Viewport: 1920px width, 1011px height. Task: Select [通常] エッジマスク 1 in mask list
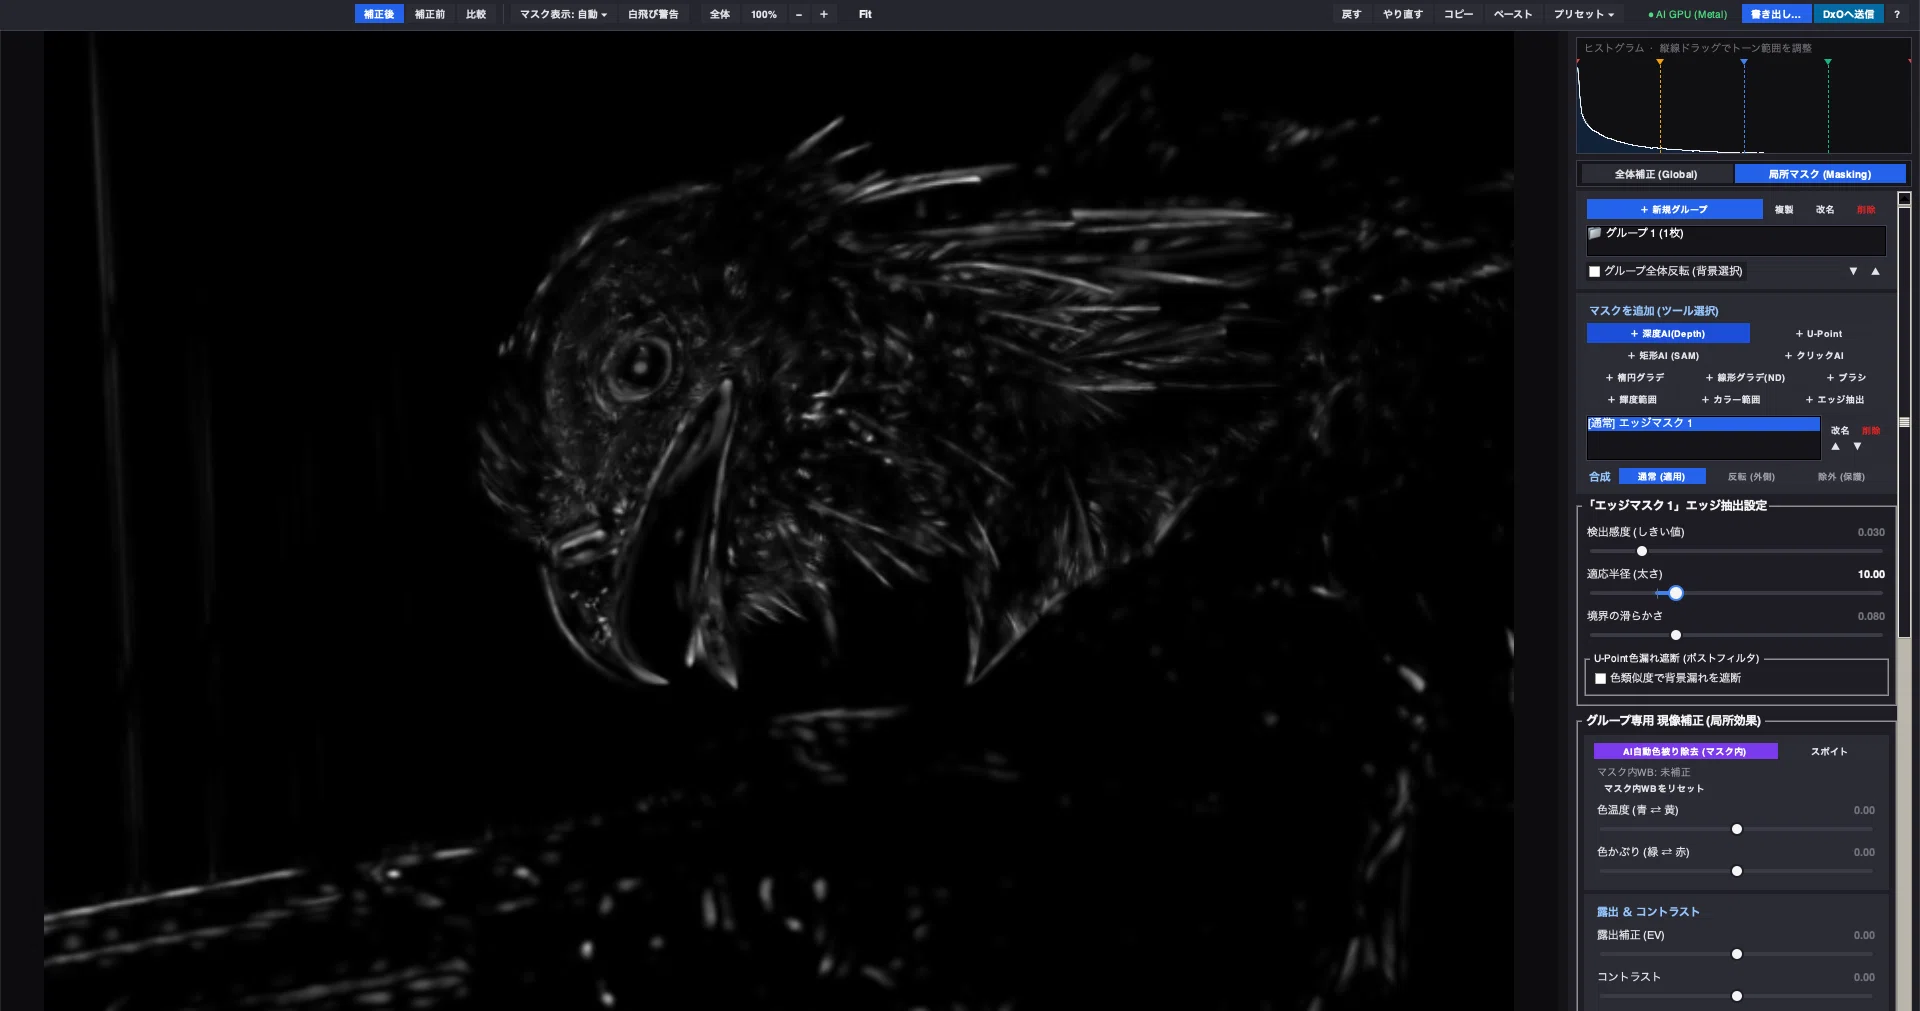[x=1703, y=424]
